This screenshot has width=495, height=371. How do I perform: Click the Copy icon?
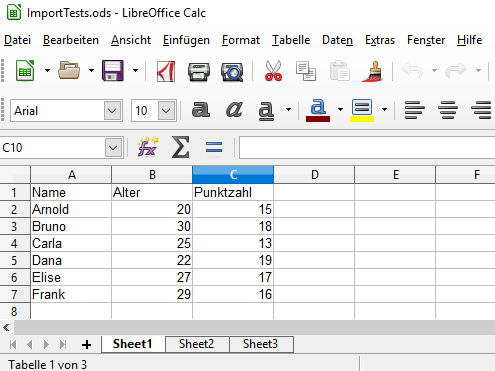306,71
